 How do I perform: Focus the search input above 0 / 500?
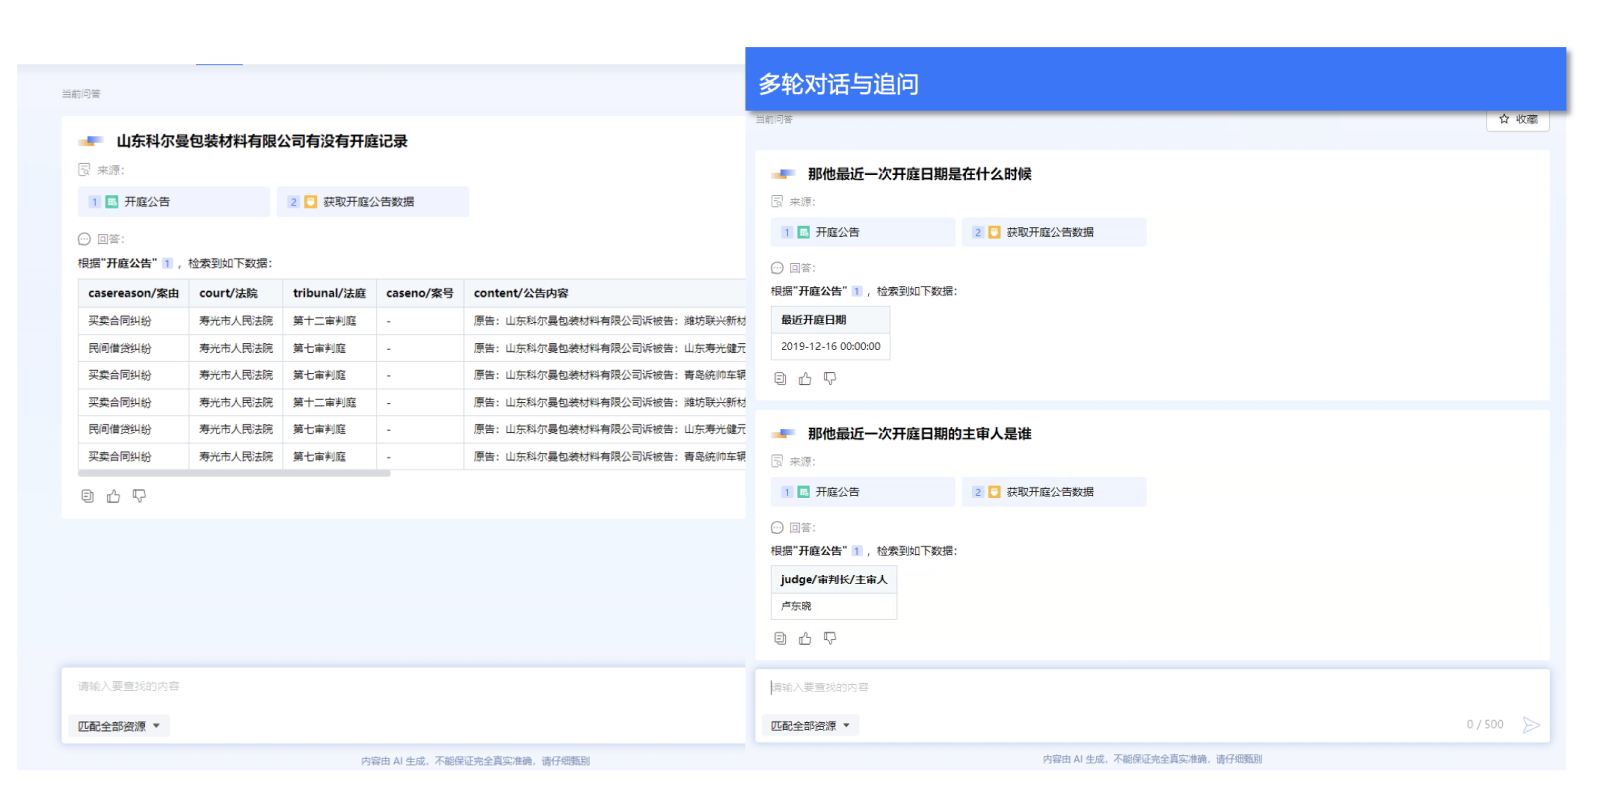click(x=1150, y=688)
